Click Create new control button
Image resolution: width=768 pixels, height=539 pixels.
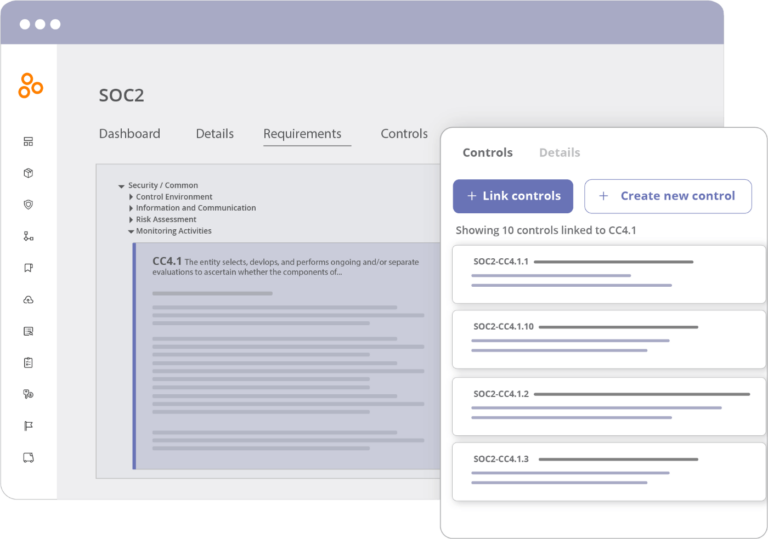tap(668, 196)
